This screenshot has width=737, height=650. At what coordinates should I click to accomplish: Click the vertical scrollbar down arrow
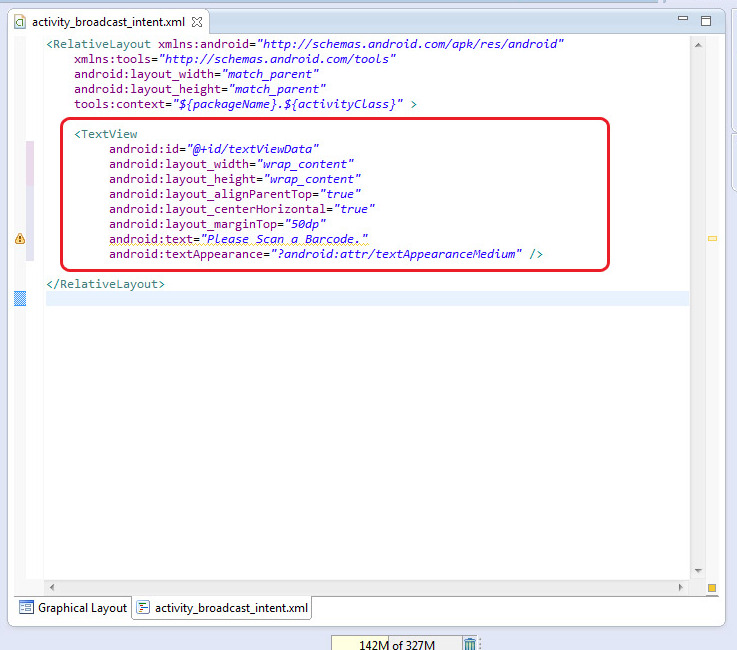pos(696,572)
